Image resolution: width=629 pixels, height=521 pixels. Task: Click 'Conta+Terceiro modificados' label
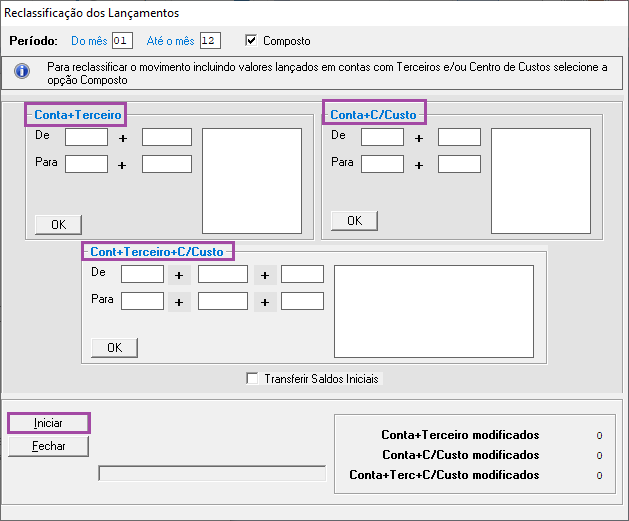[x=460, y=435]
